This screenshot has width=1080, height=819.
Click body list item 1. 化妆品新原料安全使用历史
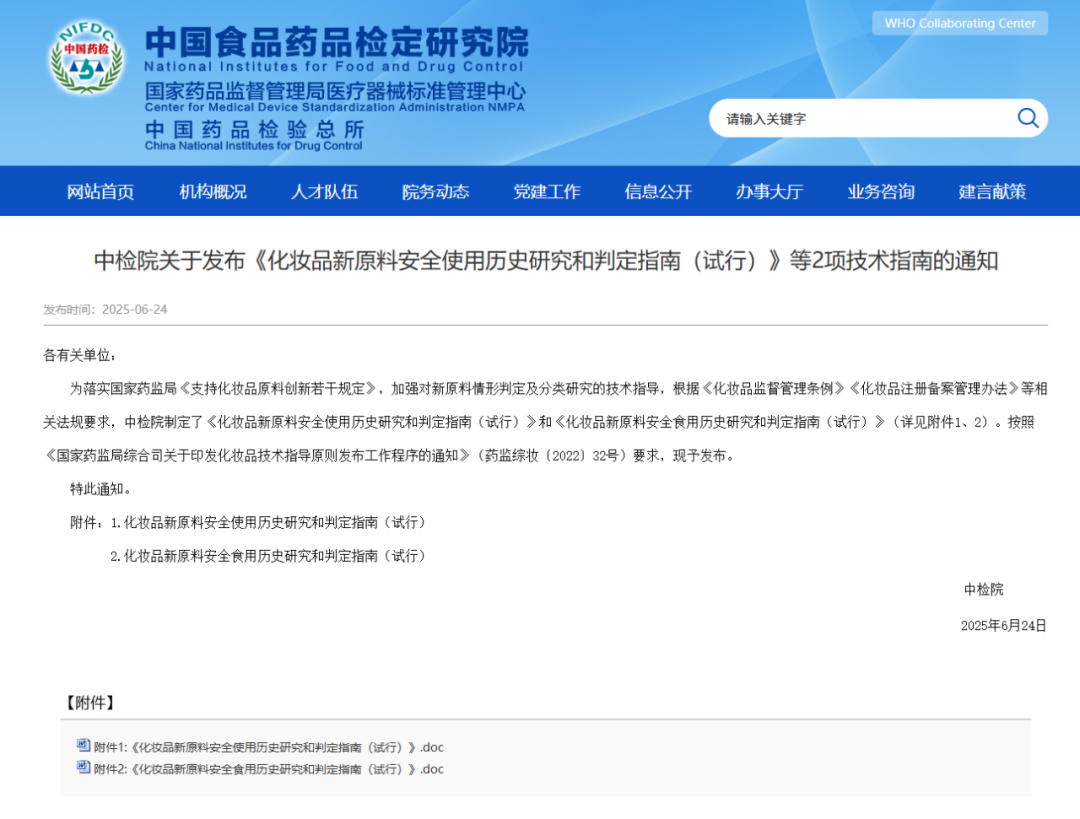tap(269, 522)
